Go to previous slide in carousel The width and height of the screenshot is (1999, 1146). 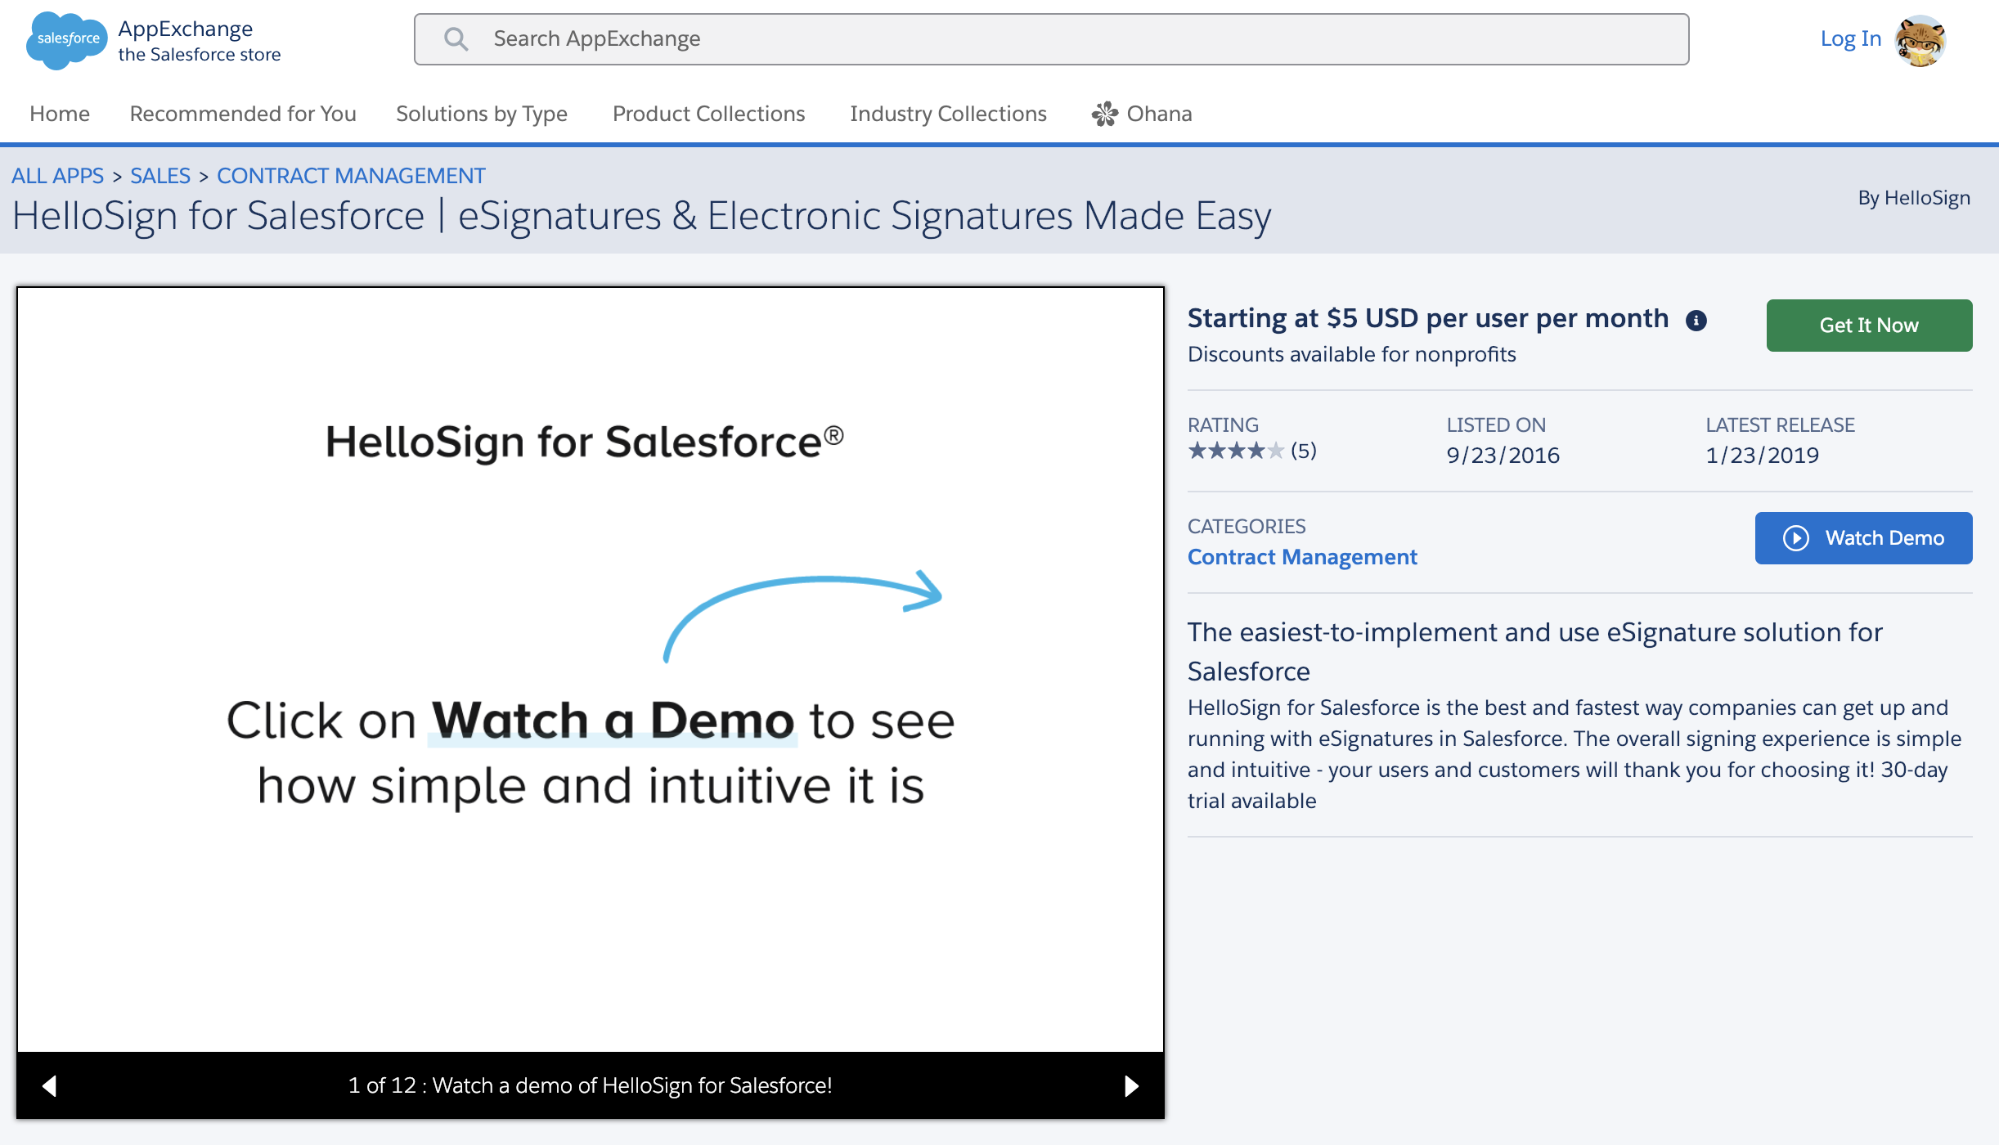click(49, 1086)
